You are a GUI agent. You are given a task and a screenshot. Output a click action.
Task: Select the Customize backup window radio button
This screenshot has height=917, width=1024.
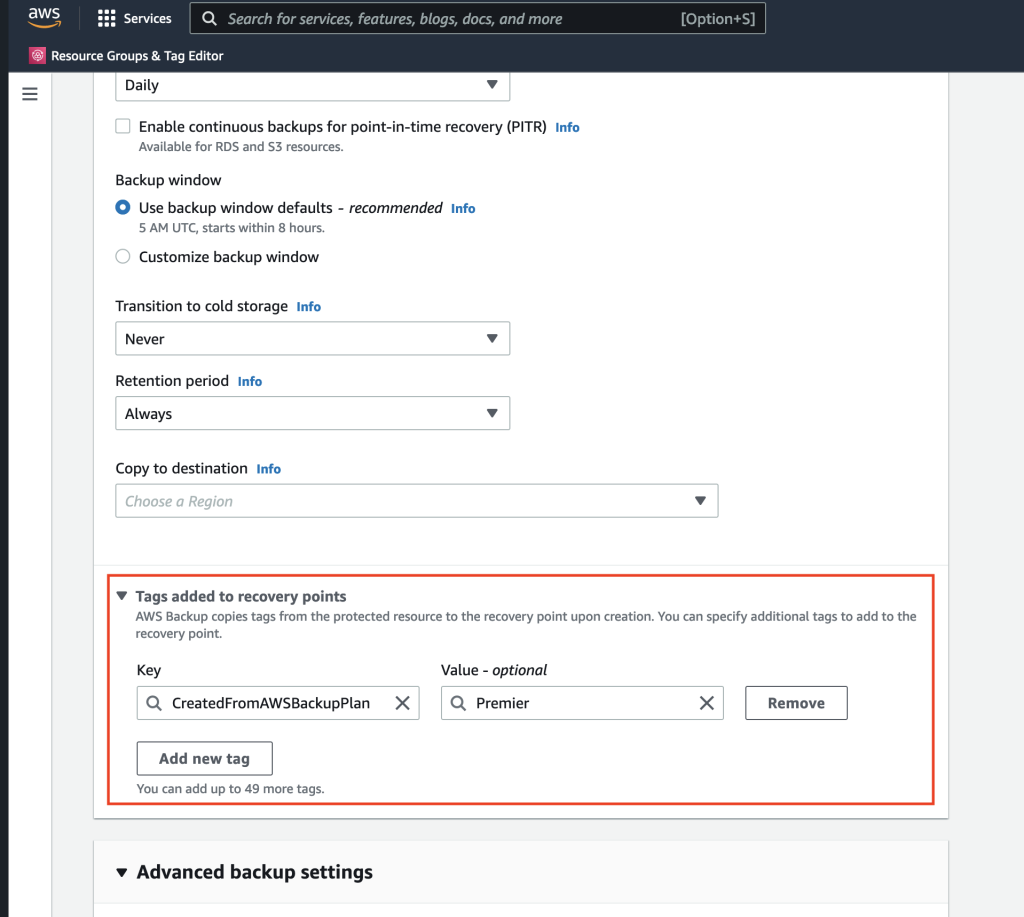click(122, 256)
